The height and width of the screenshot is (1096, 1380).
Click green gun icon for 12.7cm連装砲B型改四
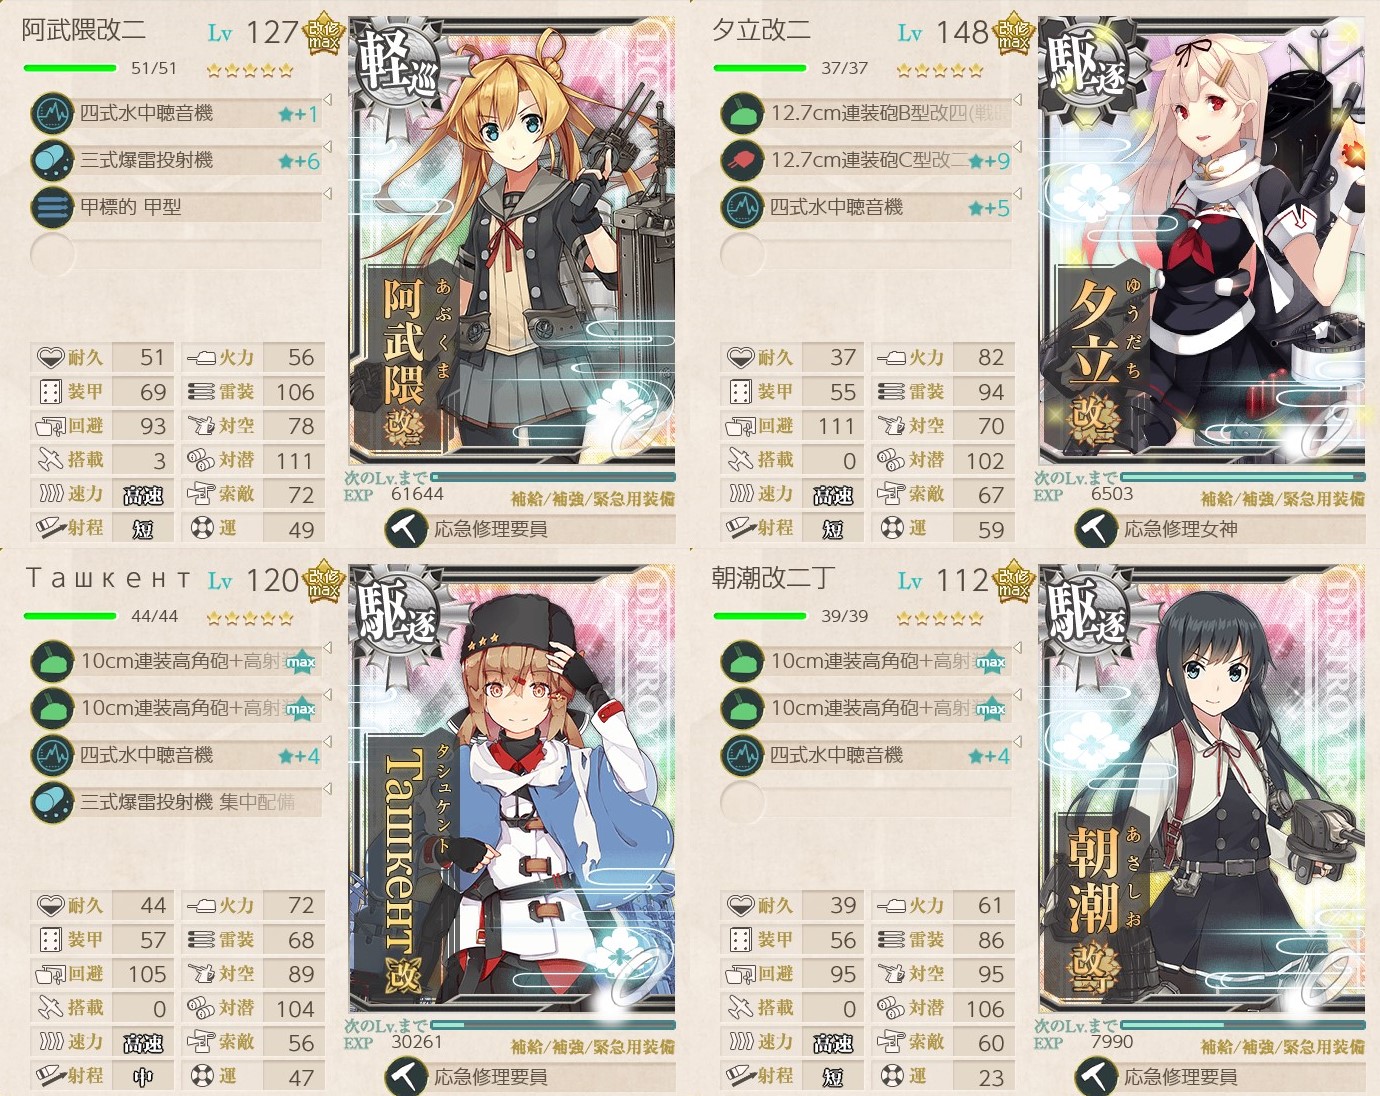pyautogui.click(x=741, y=113)
